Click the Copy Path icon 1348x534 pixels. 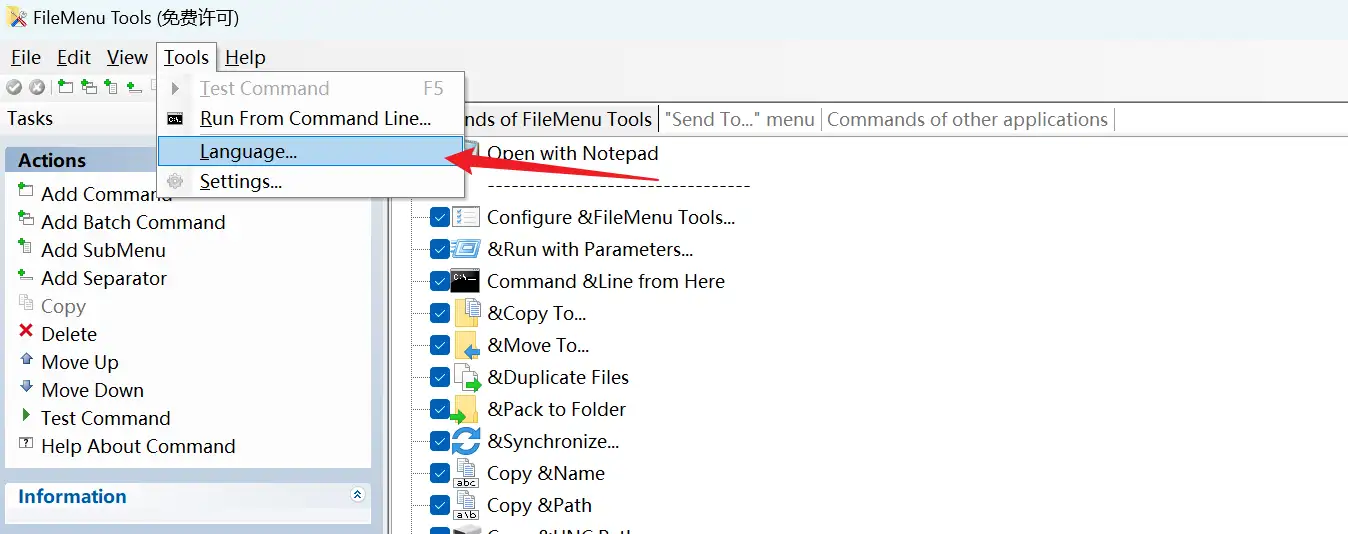point(466,505)
